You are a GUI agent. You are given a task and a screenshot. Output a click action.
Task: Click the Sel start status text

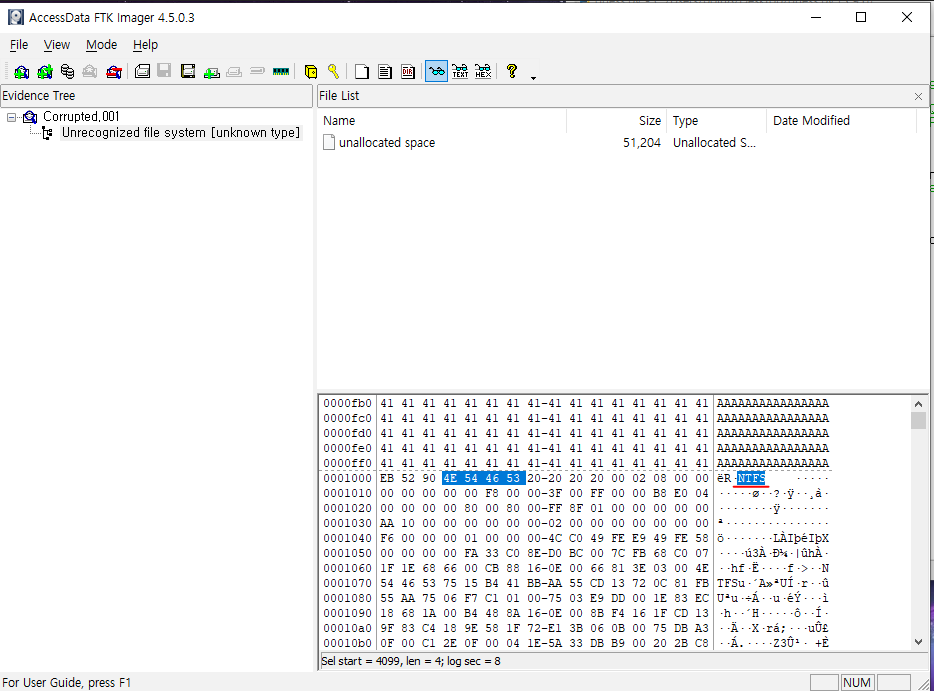point(410,661)
